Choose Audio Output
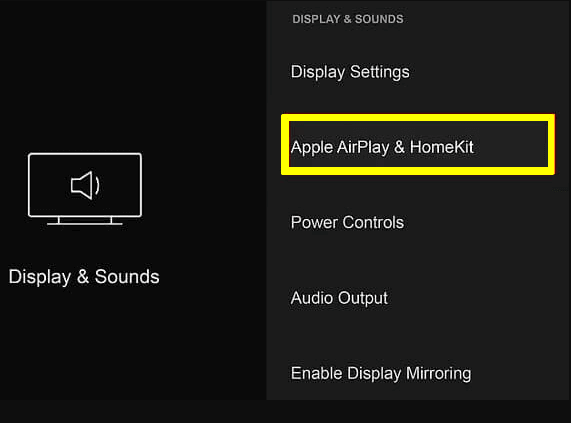 coord(339,298)
